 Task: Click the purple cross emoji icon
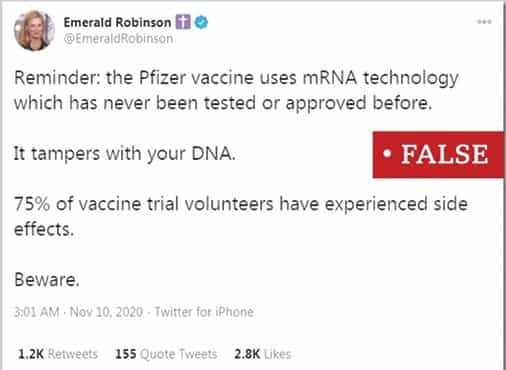[x=183, y=22]
